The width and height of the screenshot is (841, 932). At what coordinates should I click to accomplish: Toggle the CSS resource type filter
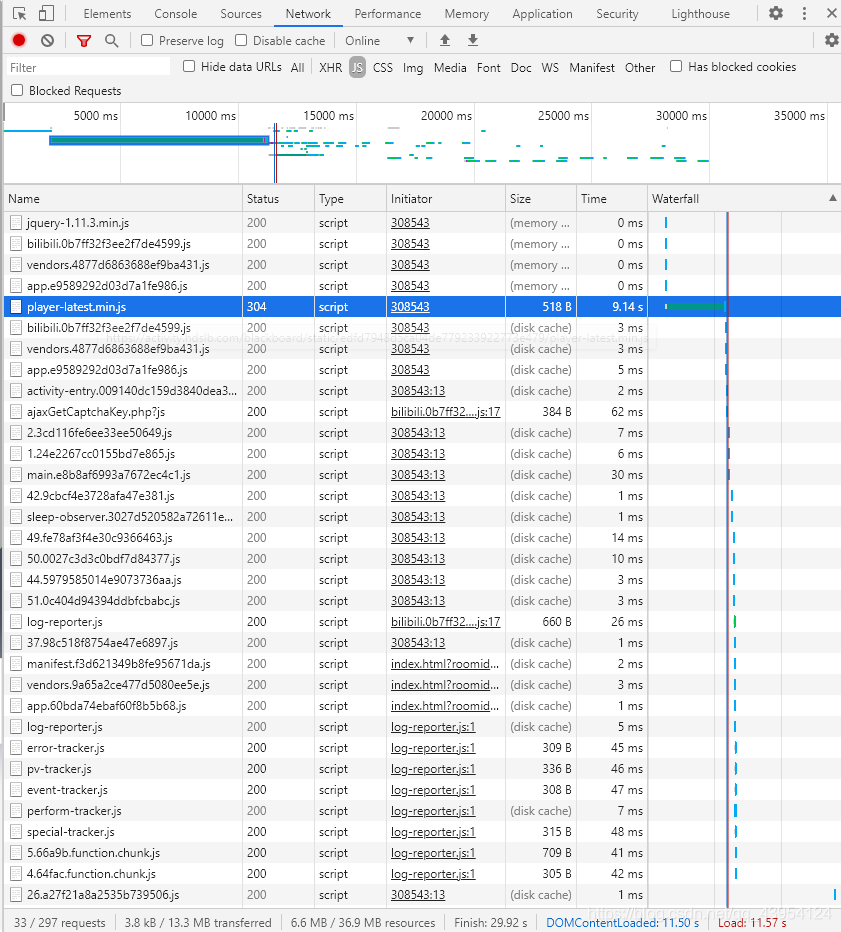click(x=383, y=67)
